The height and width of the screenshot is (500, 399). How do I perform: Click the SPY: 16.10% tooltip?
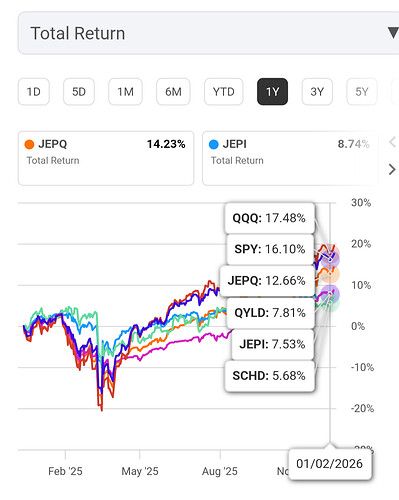point(270,249)
